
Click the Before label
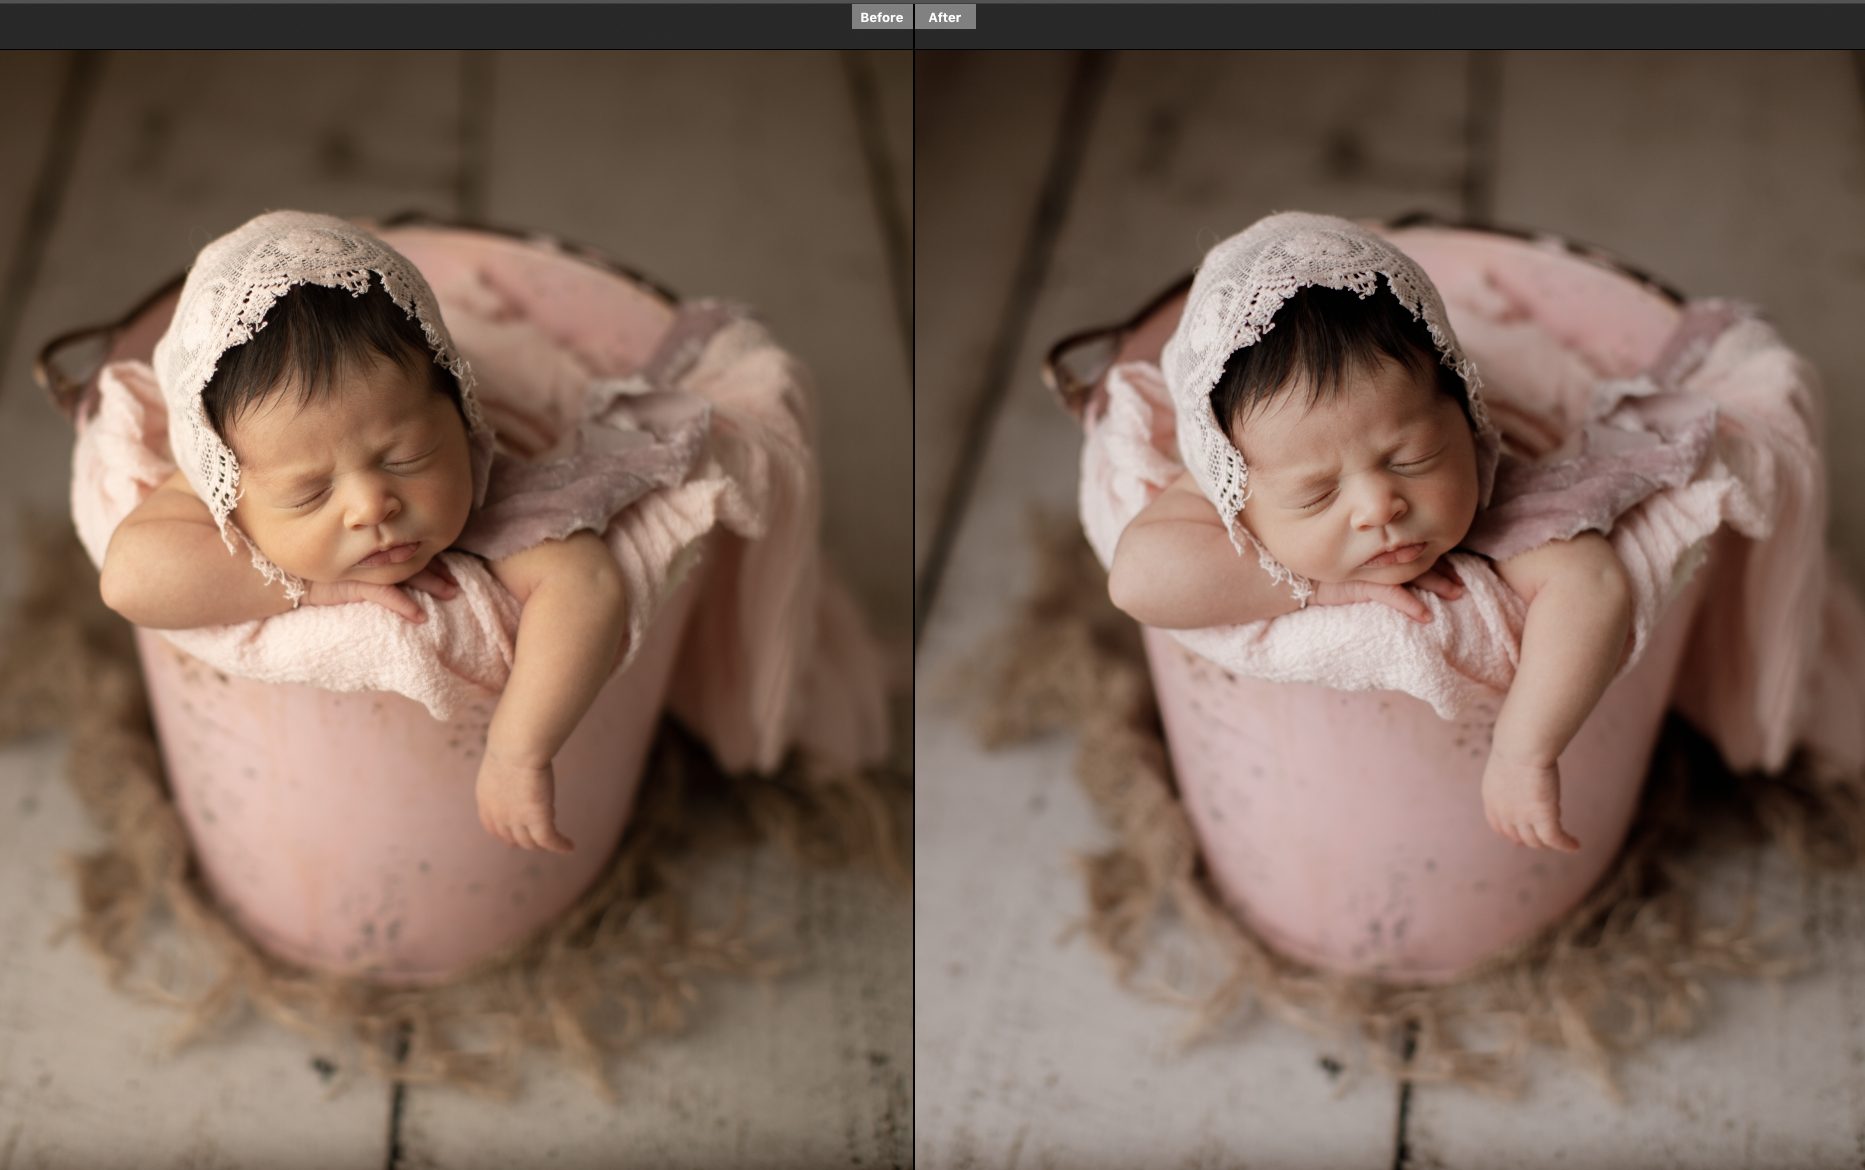pos(881,17)
